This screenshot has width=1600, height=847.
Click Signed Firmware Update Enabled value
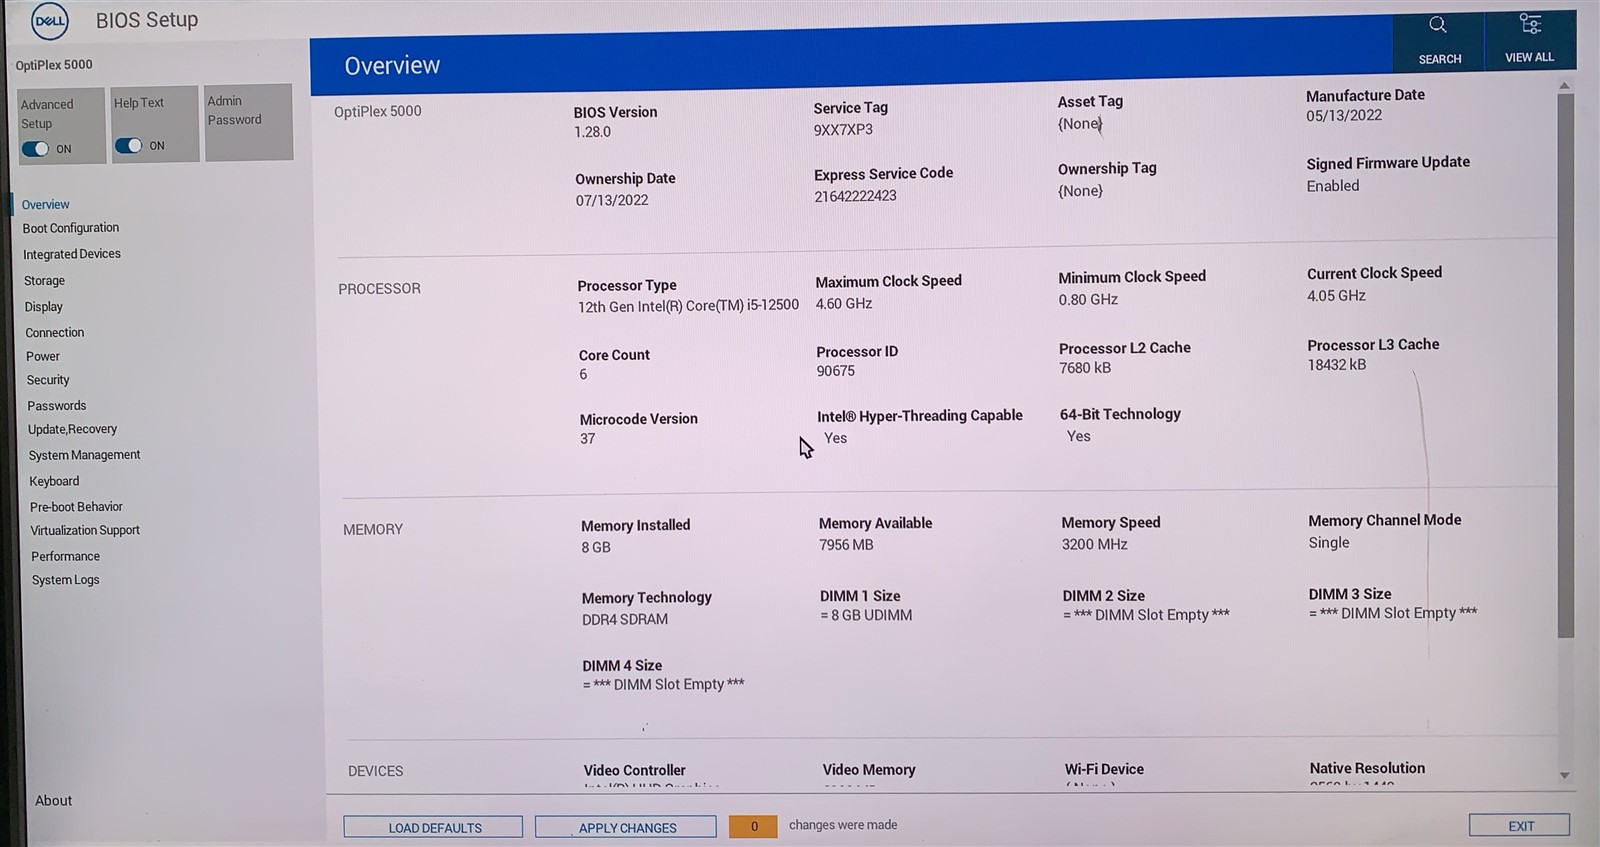pyautogui.click(x=1333, y=186)
